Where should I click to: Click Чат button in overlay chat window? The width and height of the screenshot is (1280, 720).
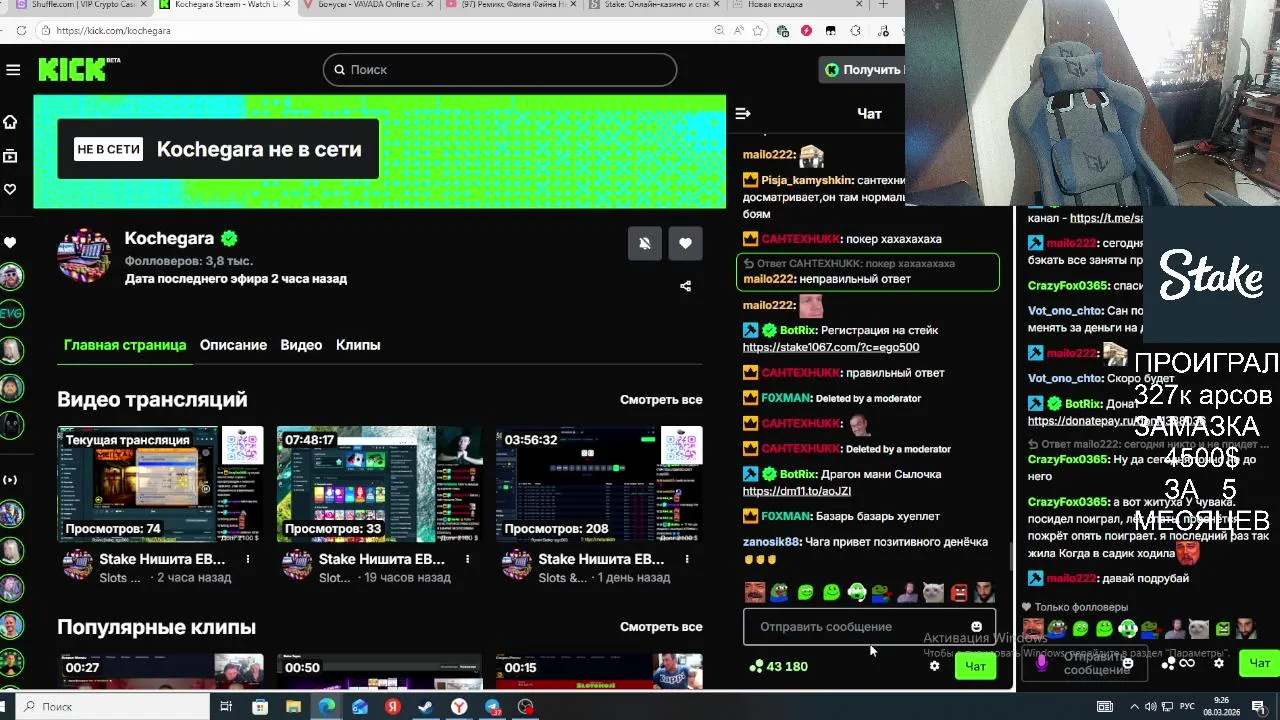pyautogui.click(x=1259, y=663)
